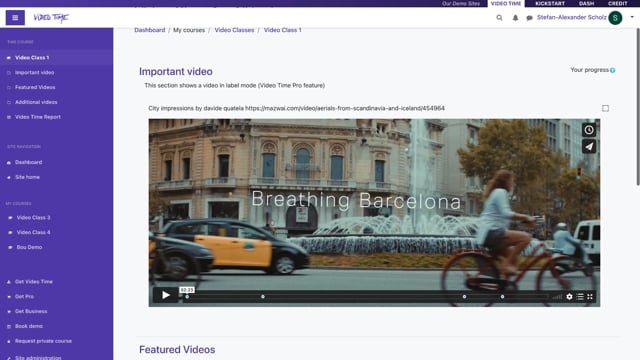Click the Video Class 3 course icon
This screenshot has height=360, width=640.
click(x=10, y=218)
